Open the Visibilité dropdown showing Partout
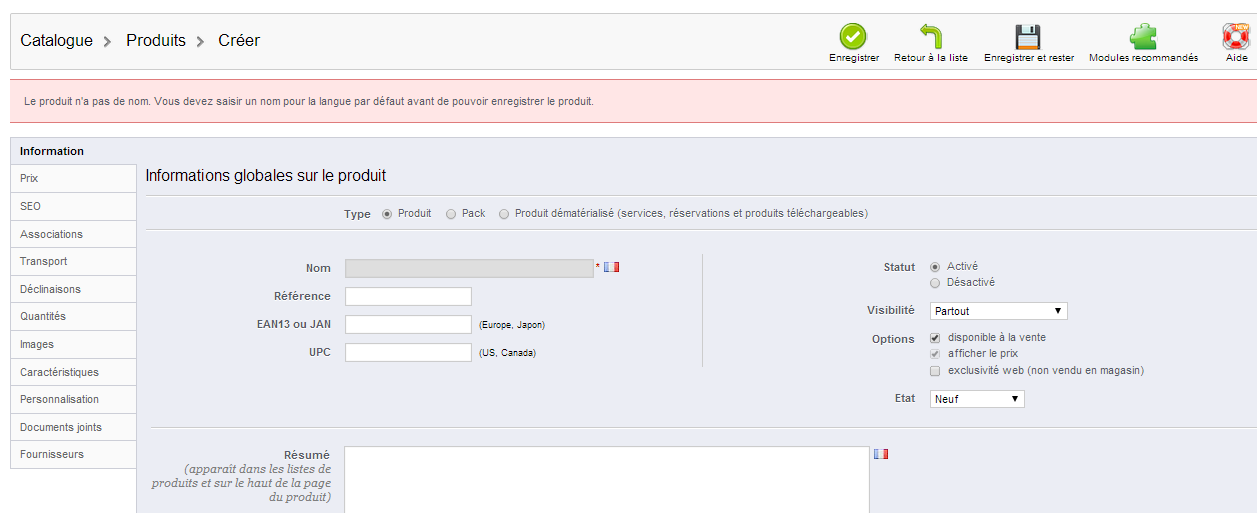 point(998,311)
